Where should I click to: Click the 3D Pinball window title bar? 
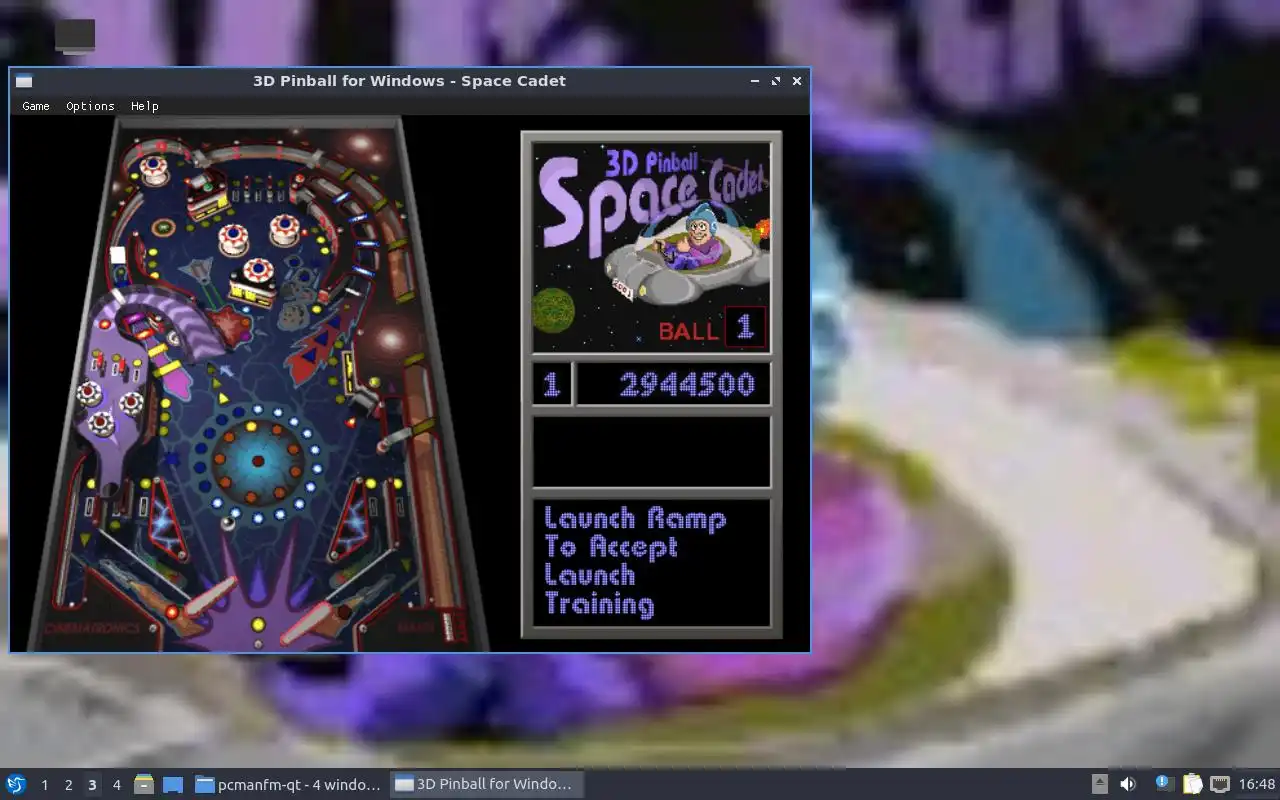tap(409, 81)
